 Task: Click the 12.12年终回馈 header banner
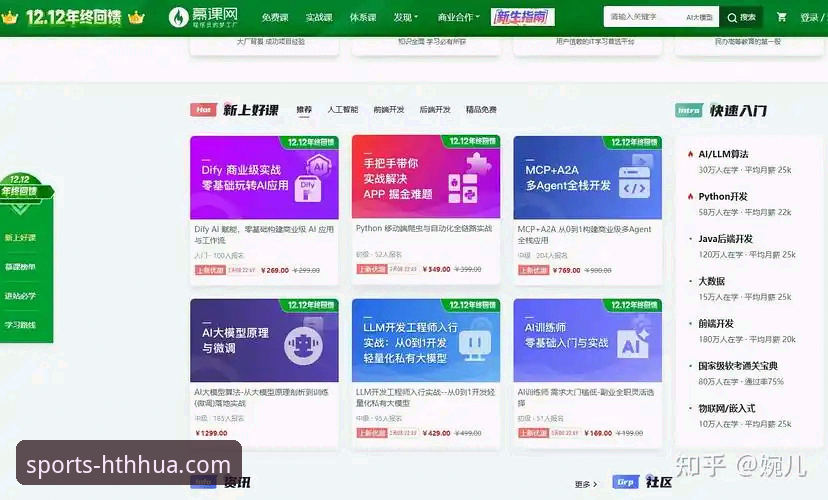[73, 17]
